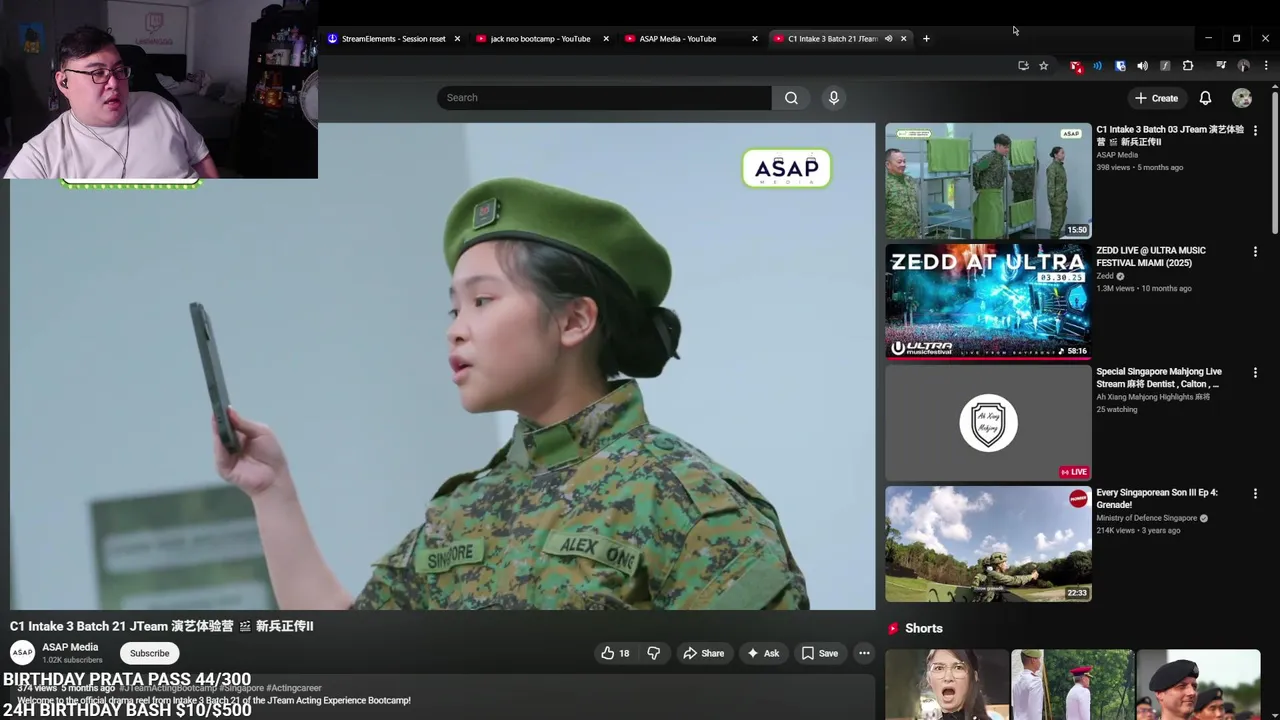This screenshot has width=1280, height=720.
Task: Open options for C1 Intake 3 Batch 03 video
Action: coord(1255,131)
